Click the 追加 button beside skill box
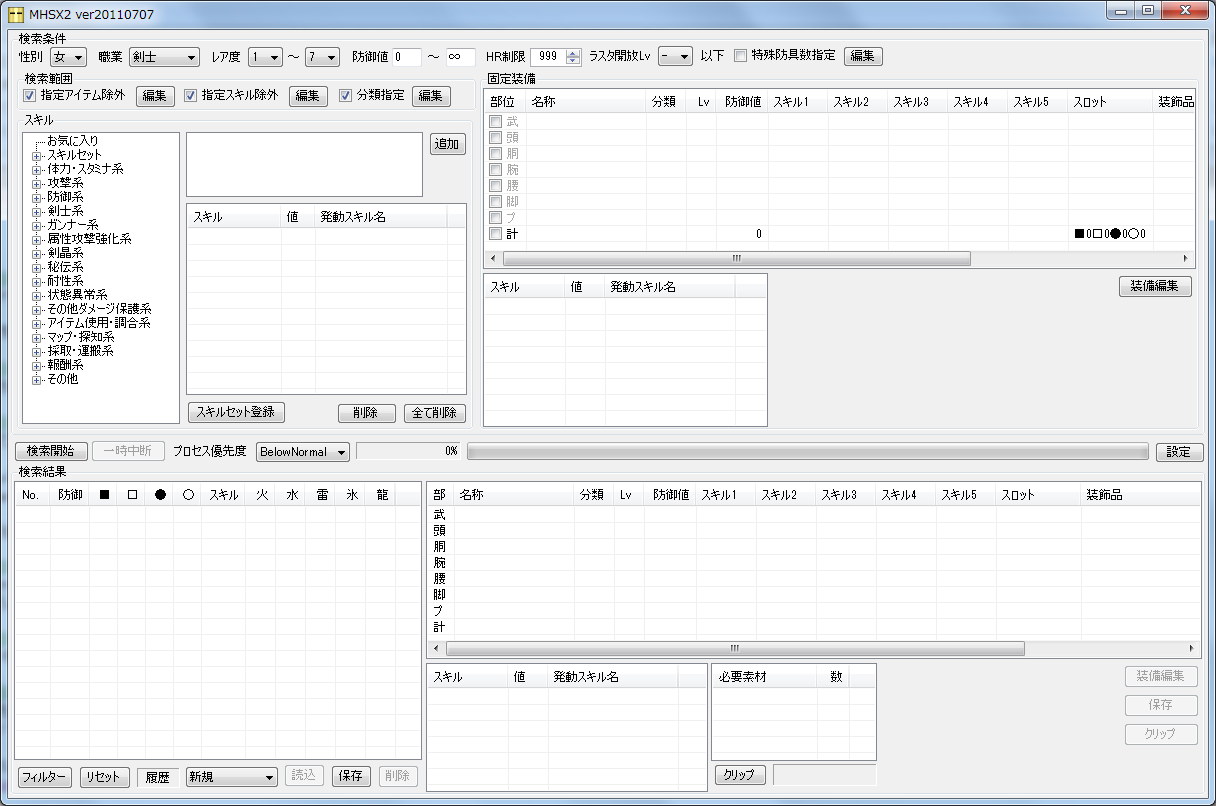Image resolution: width=1216 pixels, height=806 pixels. (x=449, y=144)
